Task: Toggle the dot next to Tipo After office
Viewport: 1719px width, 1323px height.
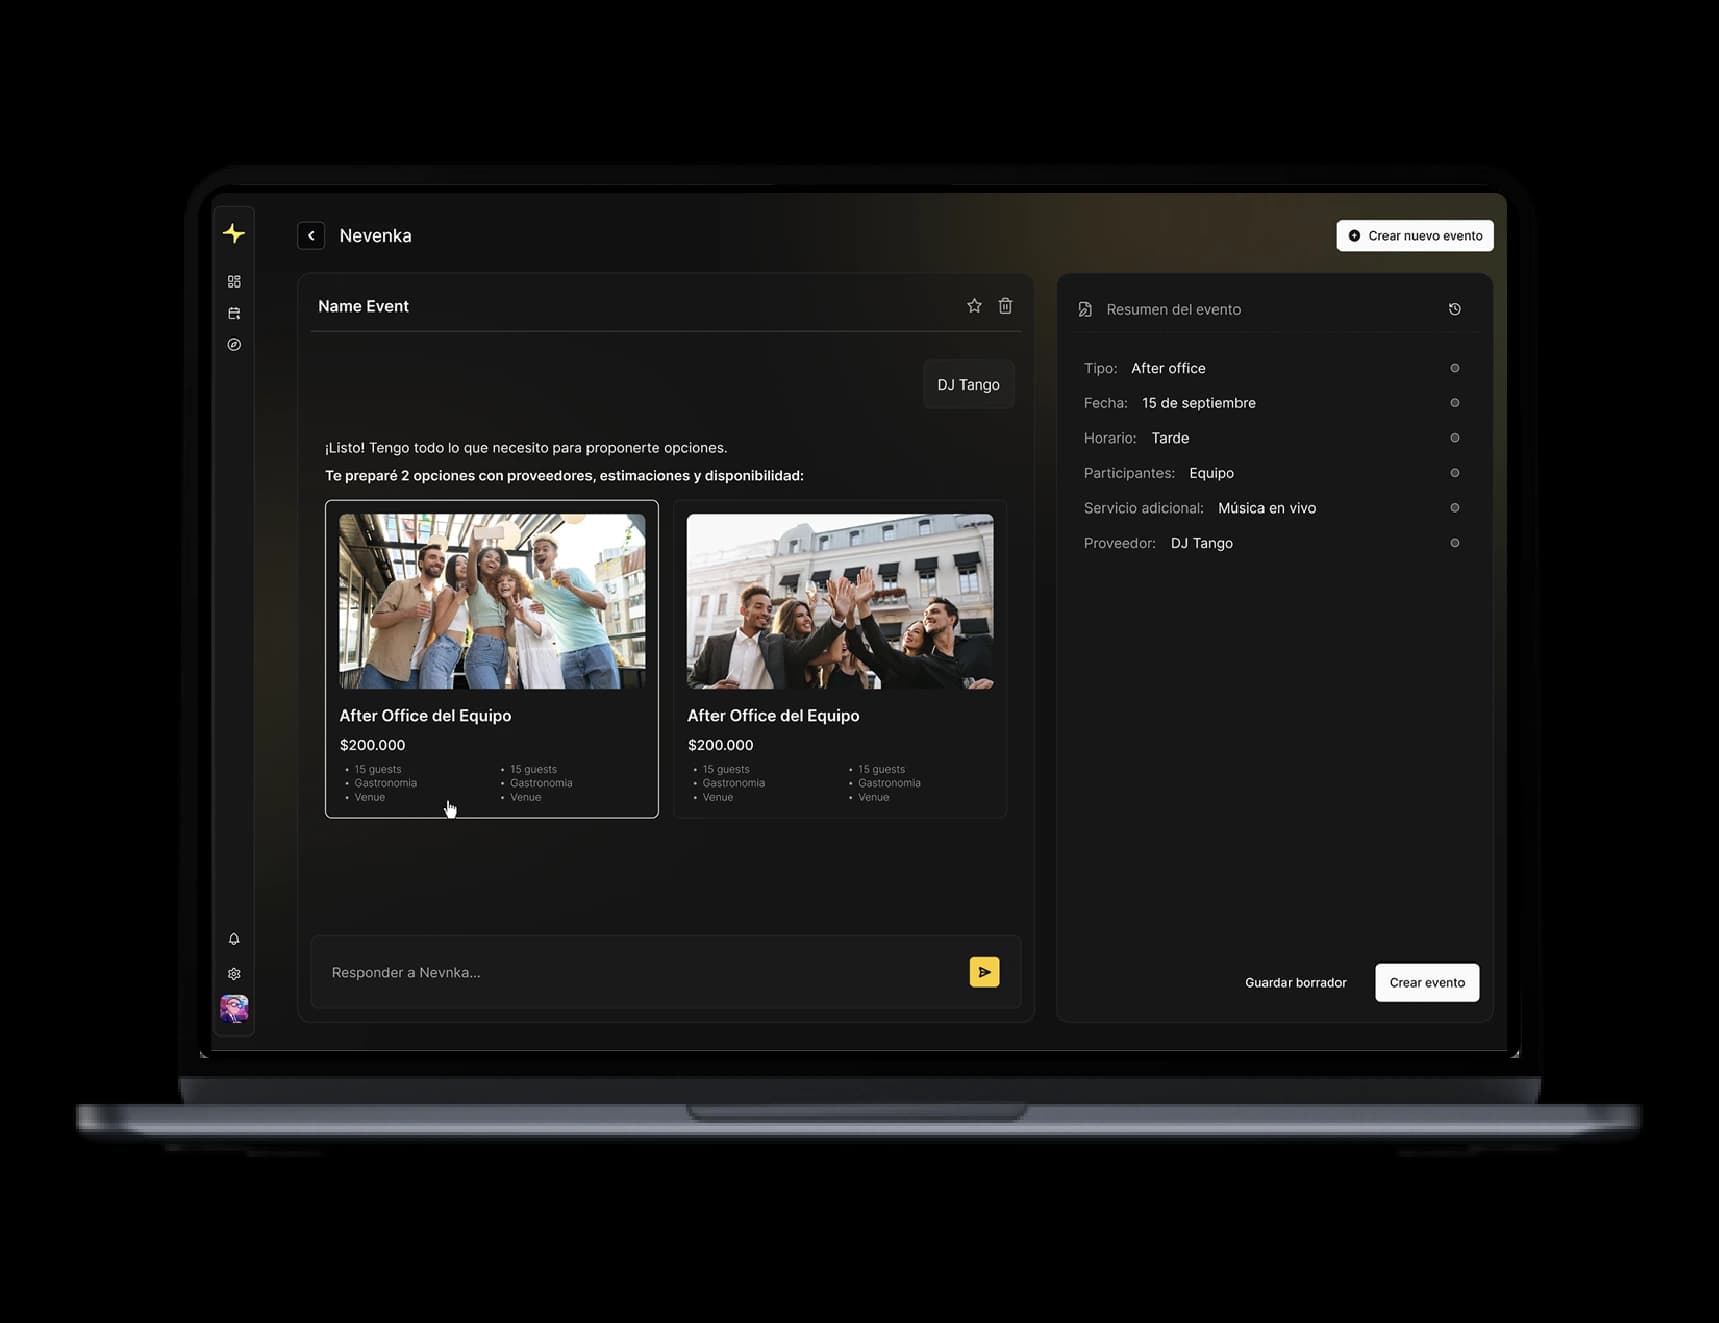Action: [1454, 368]
